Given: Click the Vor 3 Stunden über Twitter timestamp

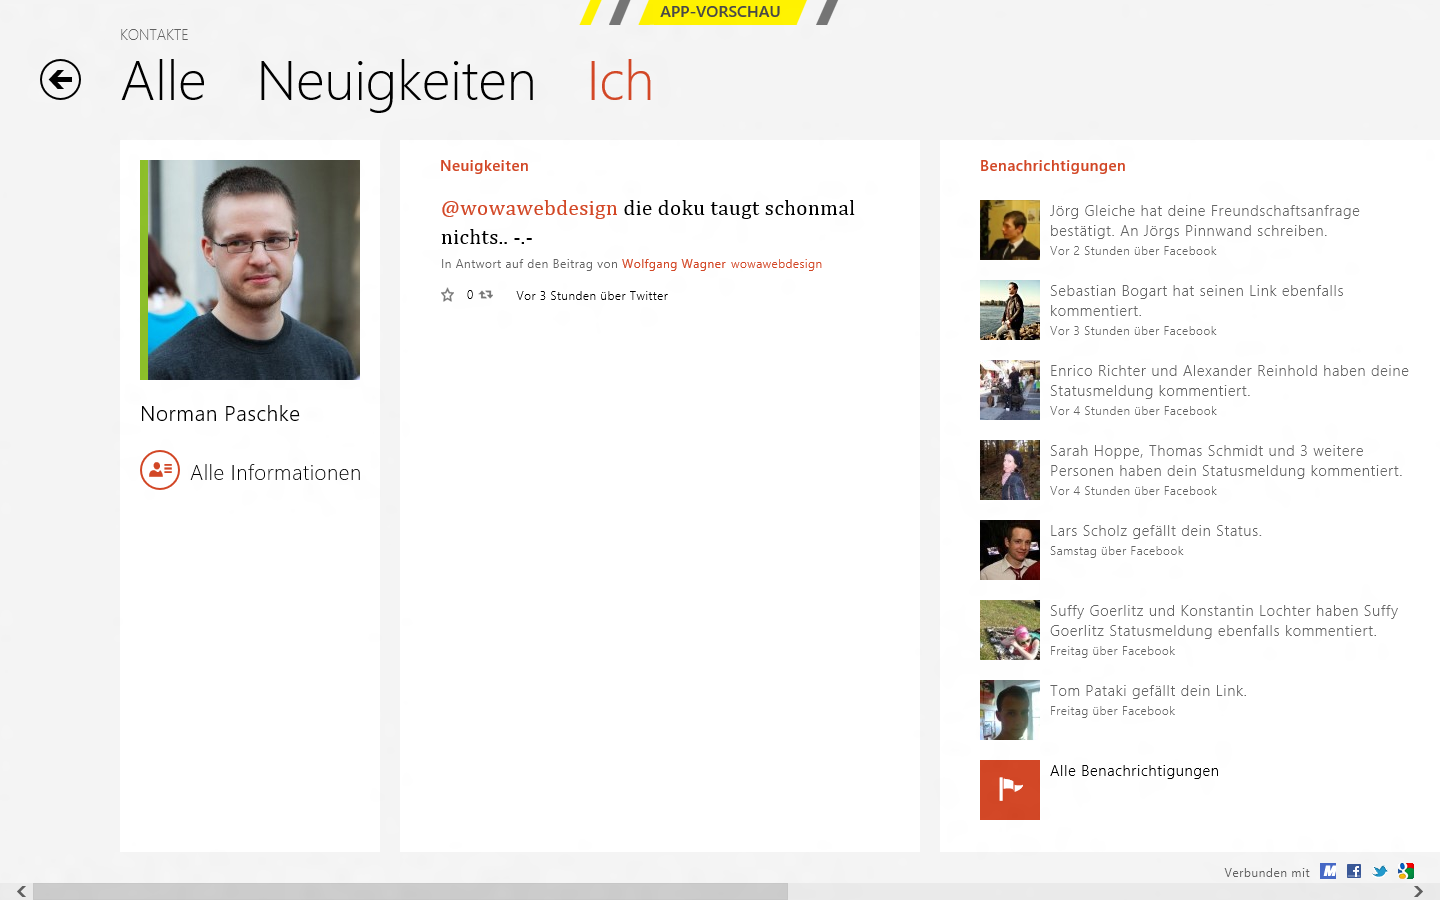Looking at the screenshot, I should tap(592, 296).
